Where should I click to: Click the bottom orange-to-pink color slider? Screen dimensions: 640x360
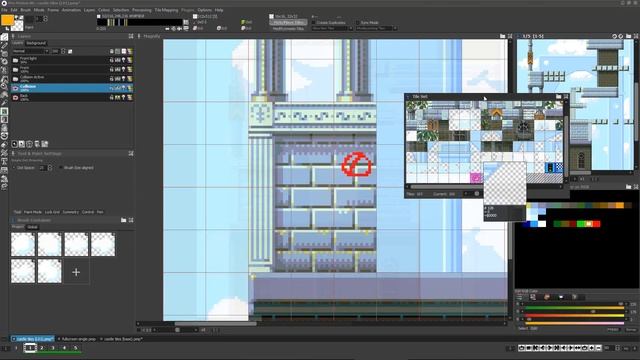[574, 323]
